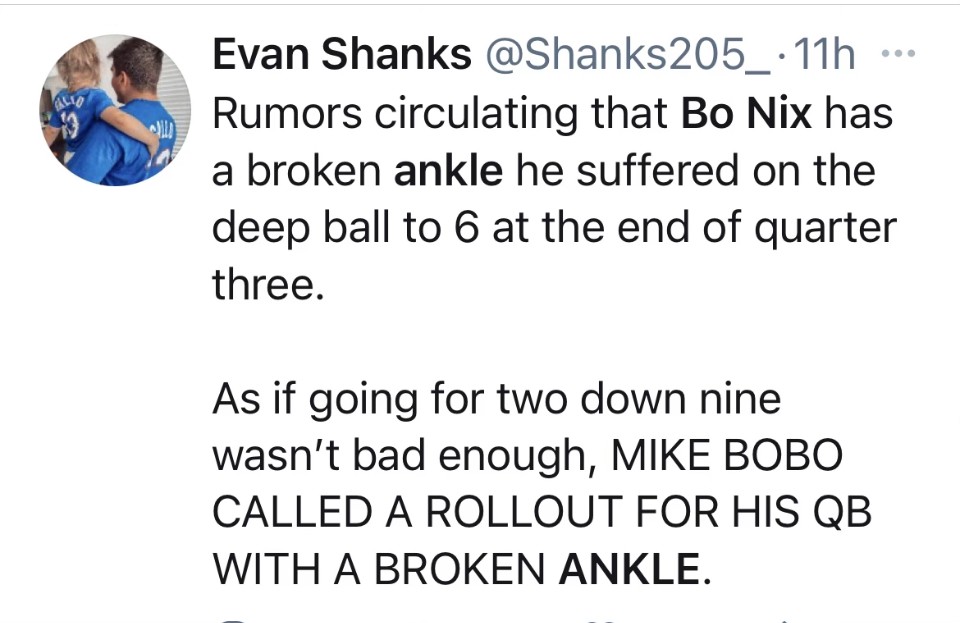
Task: Select the bold "Bo Nix" text
Action: point(746,114)
